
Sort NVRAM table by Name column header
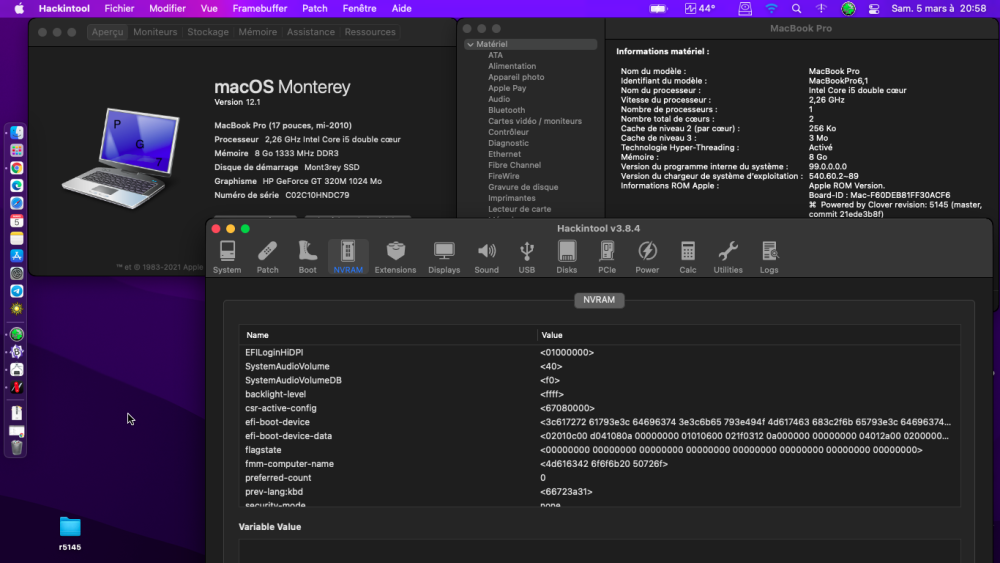pos(388,335)
